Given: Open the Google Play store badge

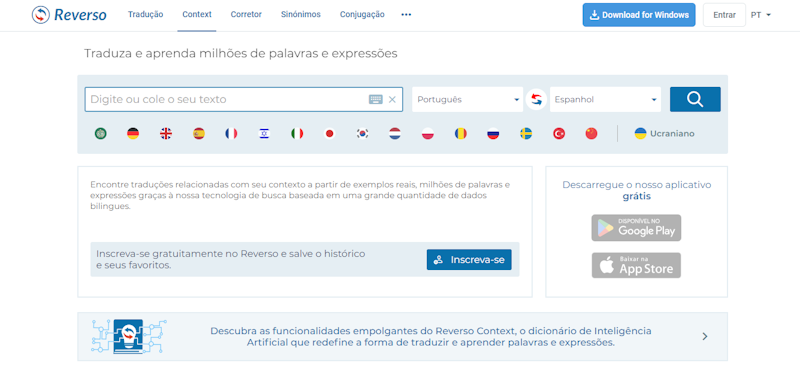Looking at the screenshot, I should [636, 228].
